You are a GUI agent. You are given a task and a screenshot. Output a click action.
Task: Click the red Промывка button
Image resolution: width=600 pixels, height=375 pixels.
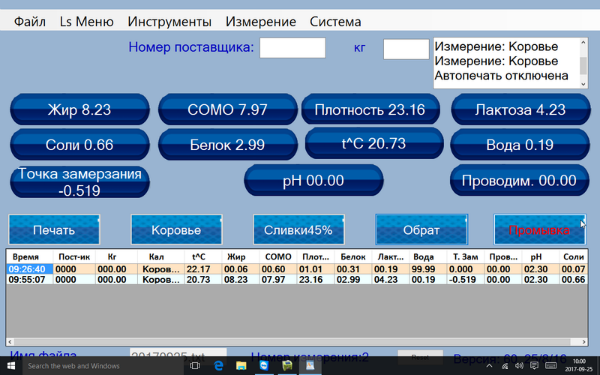(x=540, y=230)
